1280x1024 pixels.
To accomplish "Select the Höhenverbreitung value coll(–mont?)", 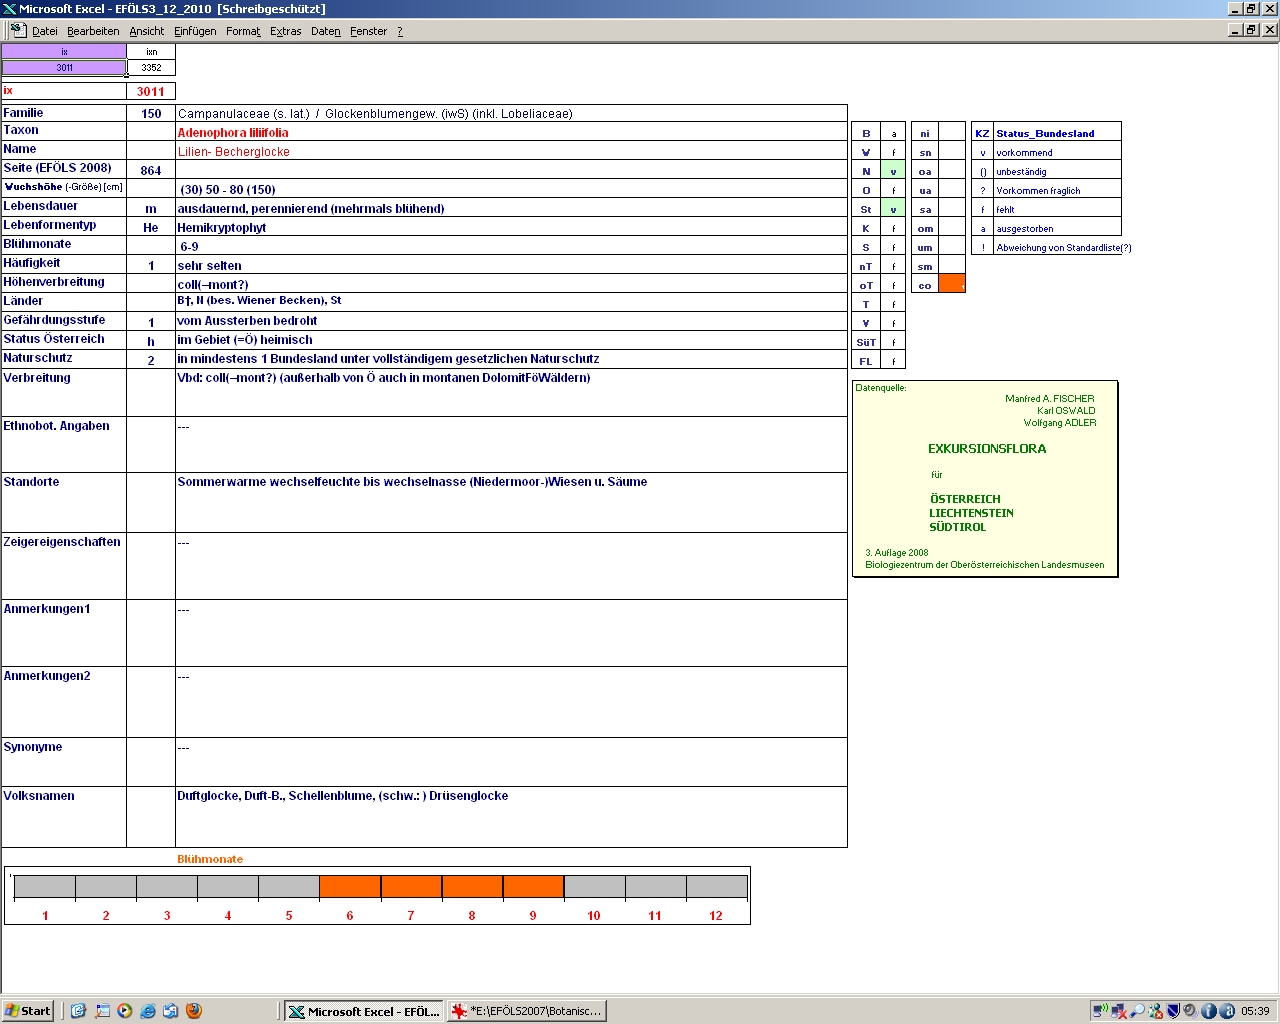I will tap(213, 284).
